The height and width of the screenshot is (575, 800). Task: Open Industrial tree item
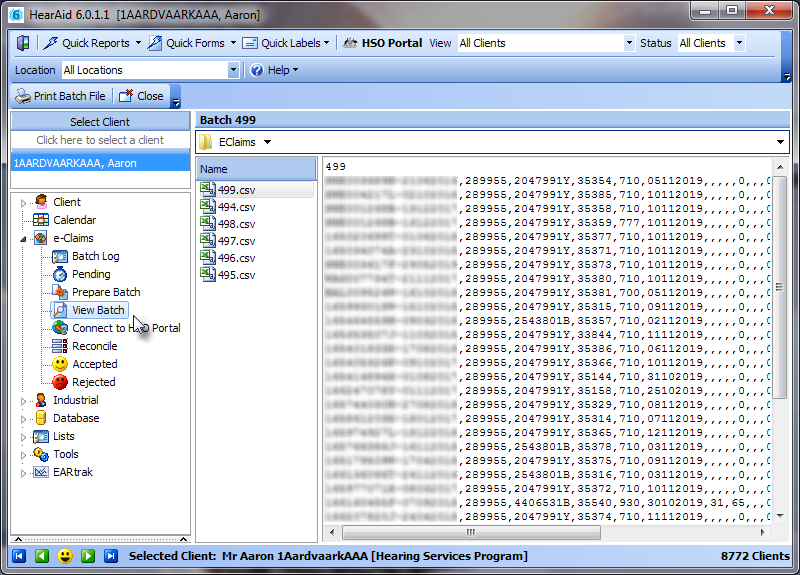coord(76,400)
